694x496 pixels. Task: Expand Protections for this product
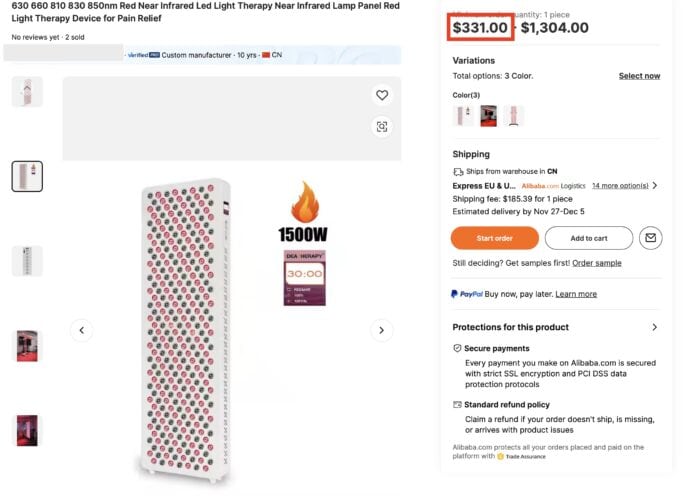(x=654, y=327)
